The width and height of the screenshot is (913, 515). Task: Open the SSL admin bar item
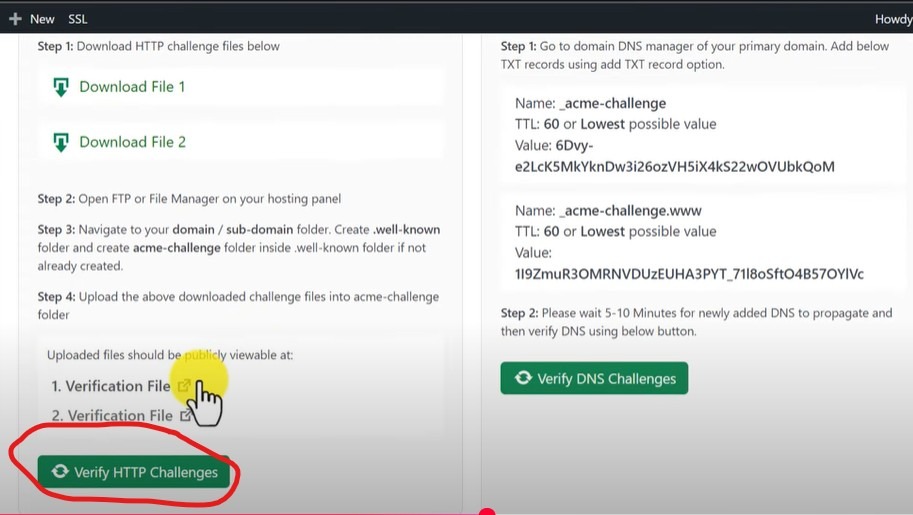click(77, 19)
